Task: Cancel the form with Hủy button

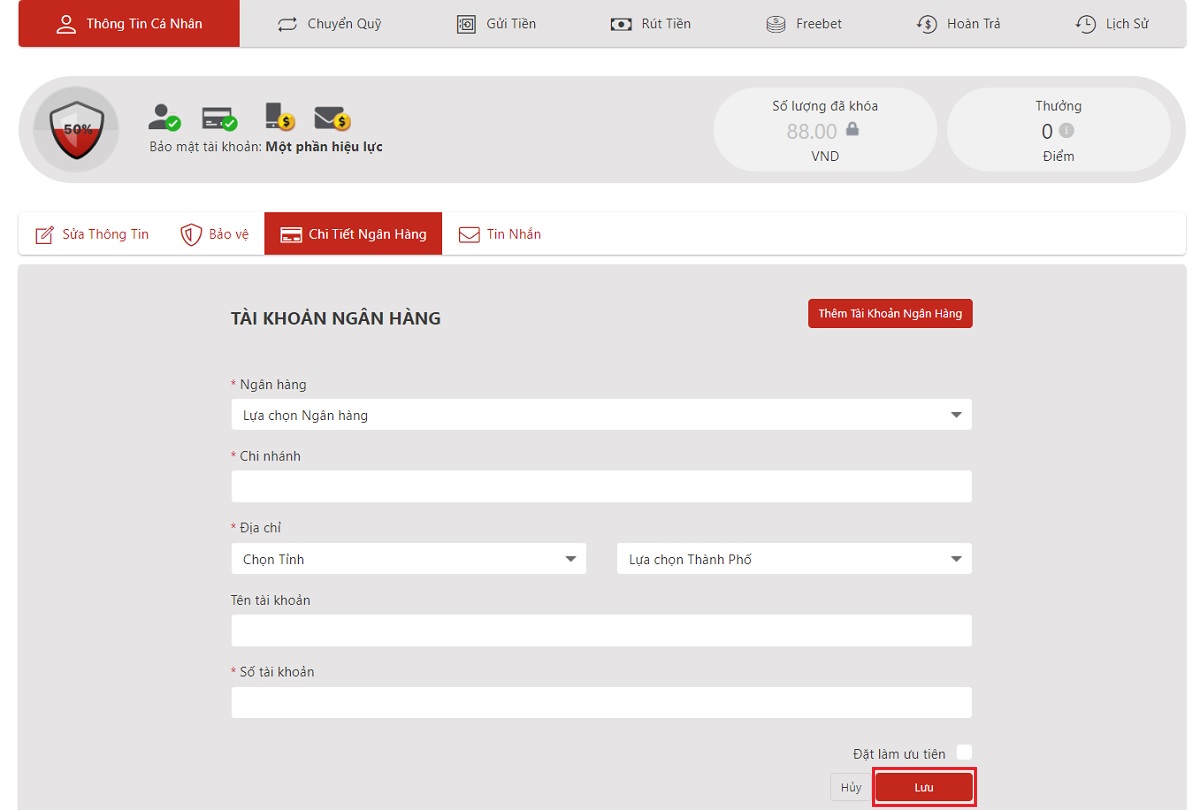Action: click(850, 787)
